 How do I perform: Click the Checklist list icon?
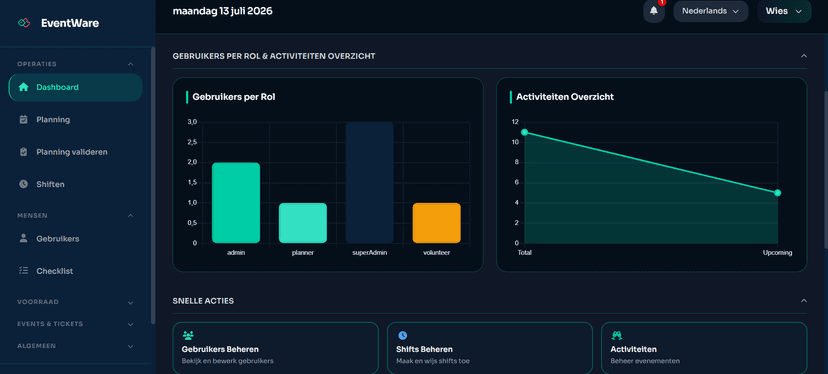[23, 270]
